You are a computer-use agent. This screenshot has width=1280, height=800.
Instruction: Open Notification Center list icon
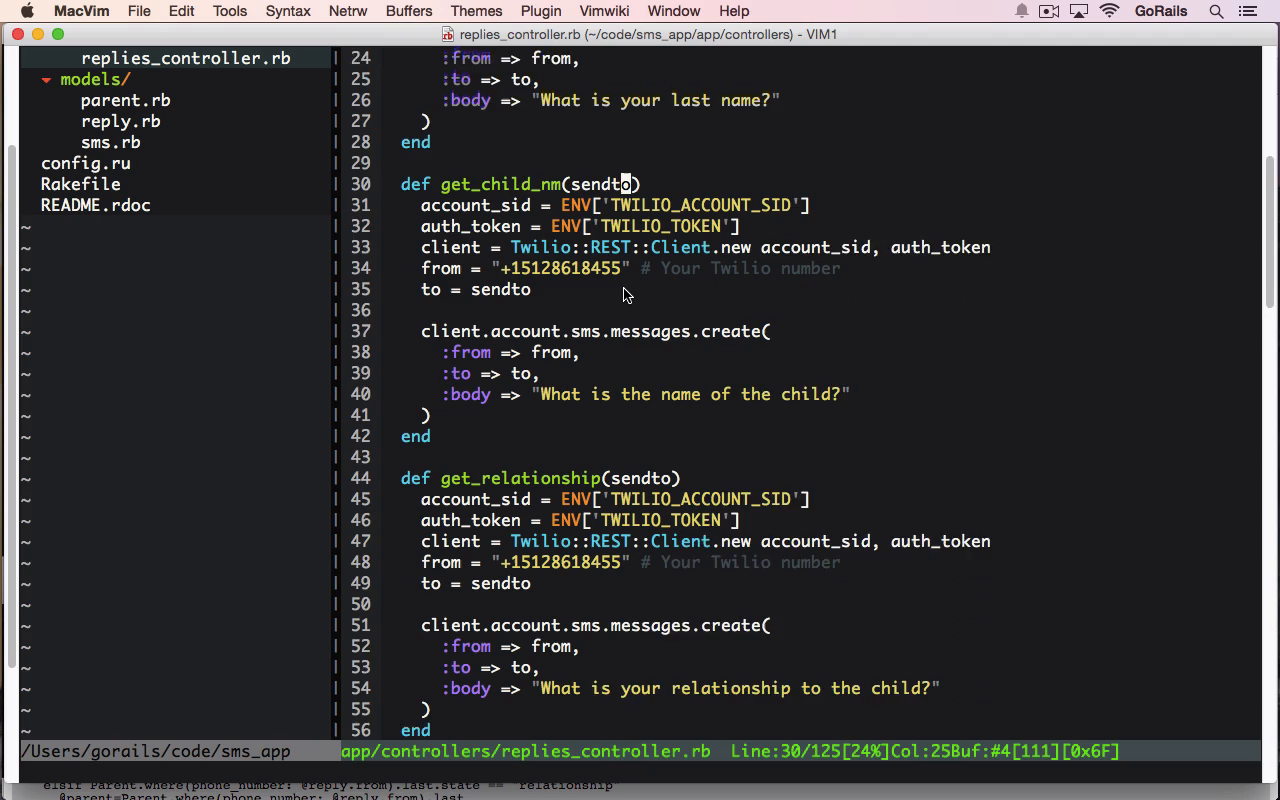pos(1247,11)
